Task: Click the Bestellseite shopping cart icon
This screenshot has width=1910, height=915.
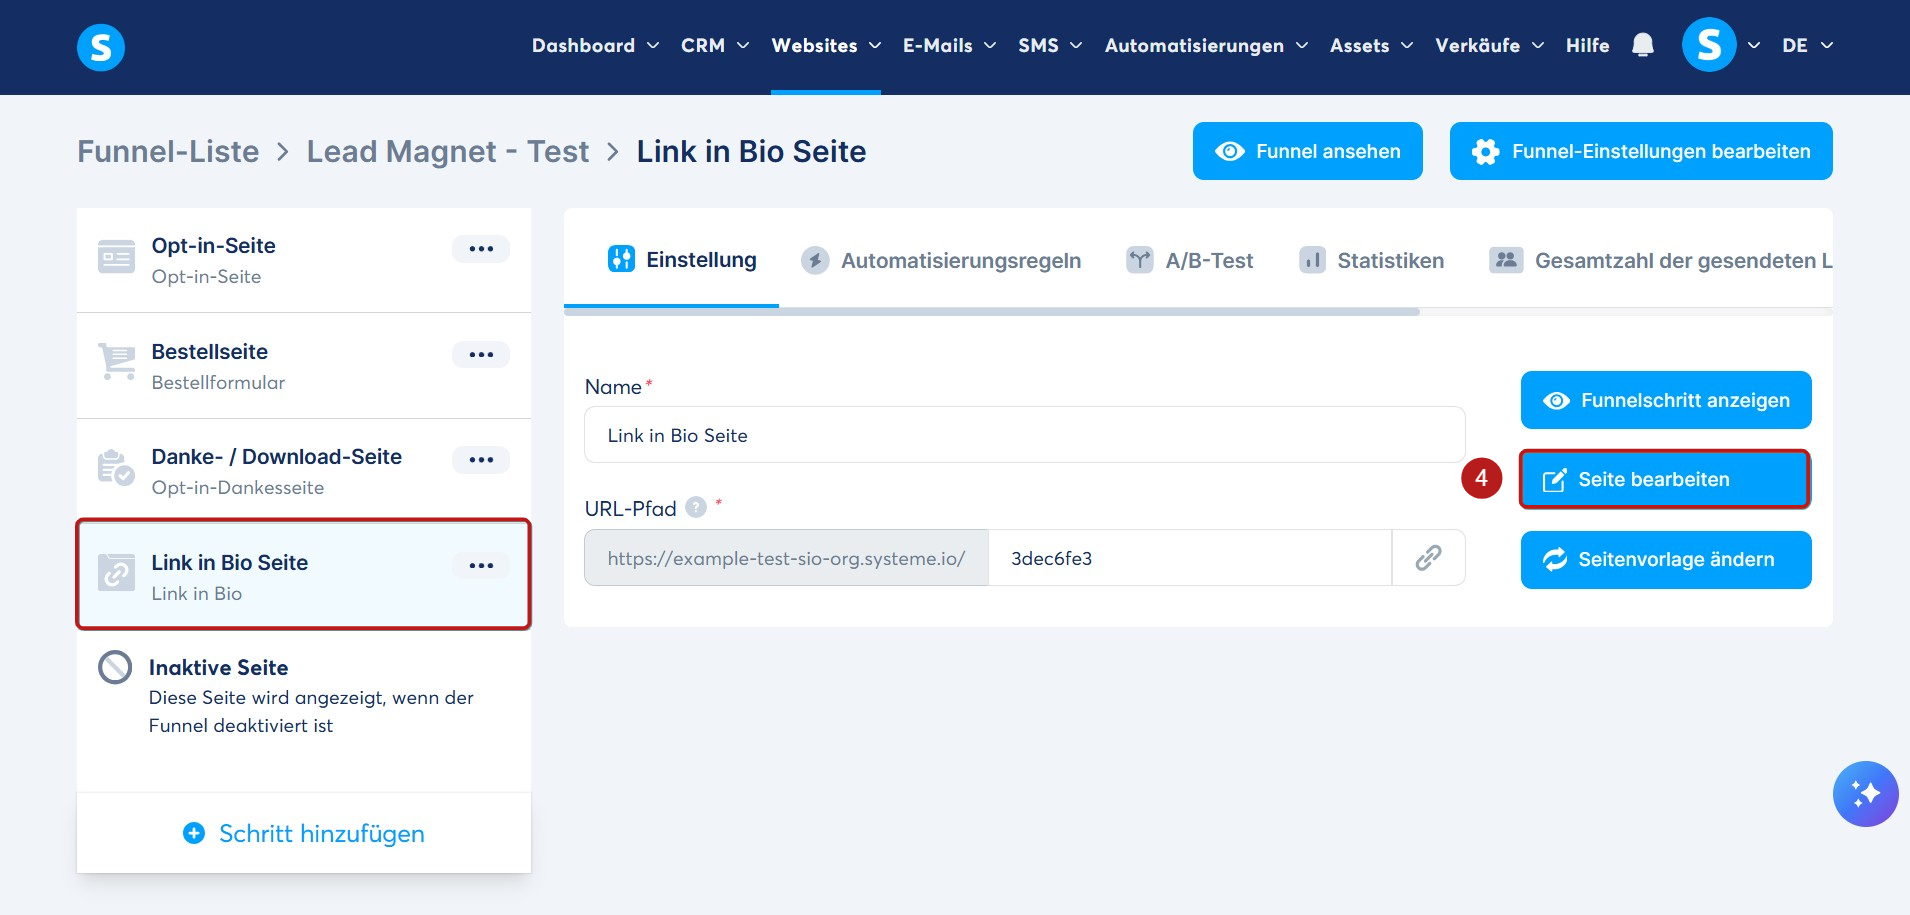Action: click(x=117, y=362)
